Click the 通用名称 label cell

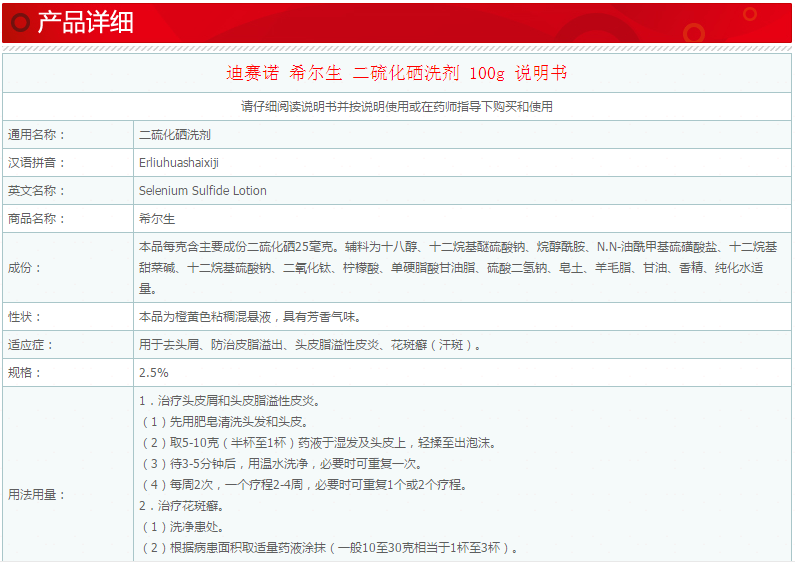(68, 135)
